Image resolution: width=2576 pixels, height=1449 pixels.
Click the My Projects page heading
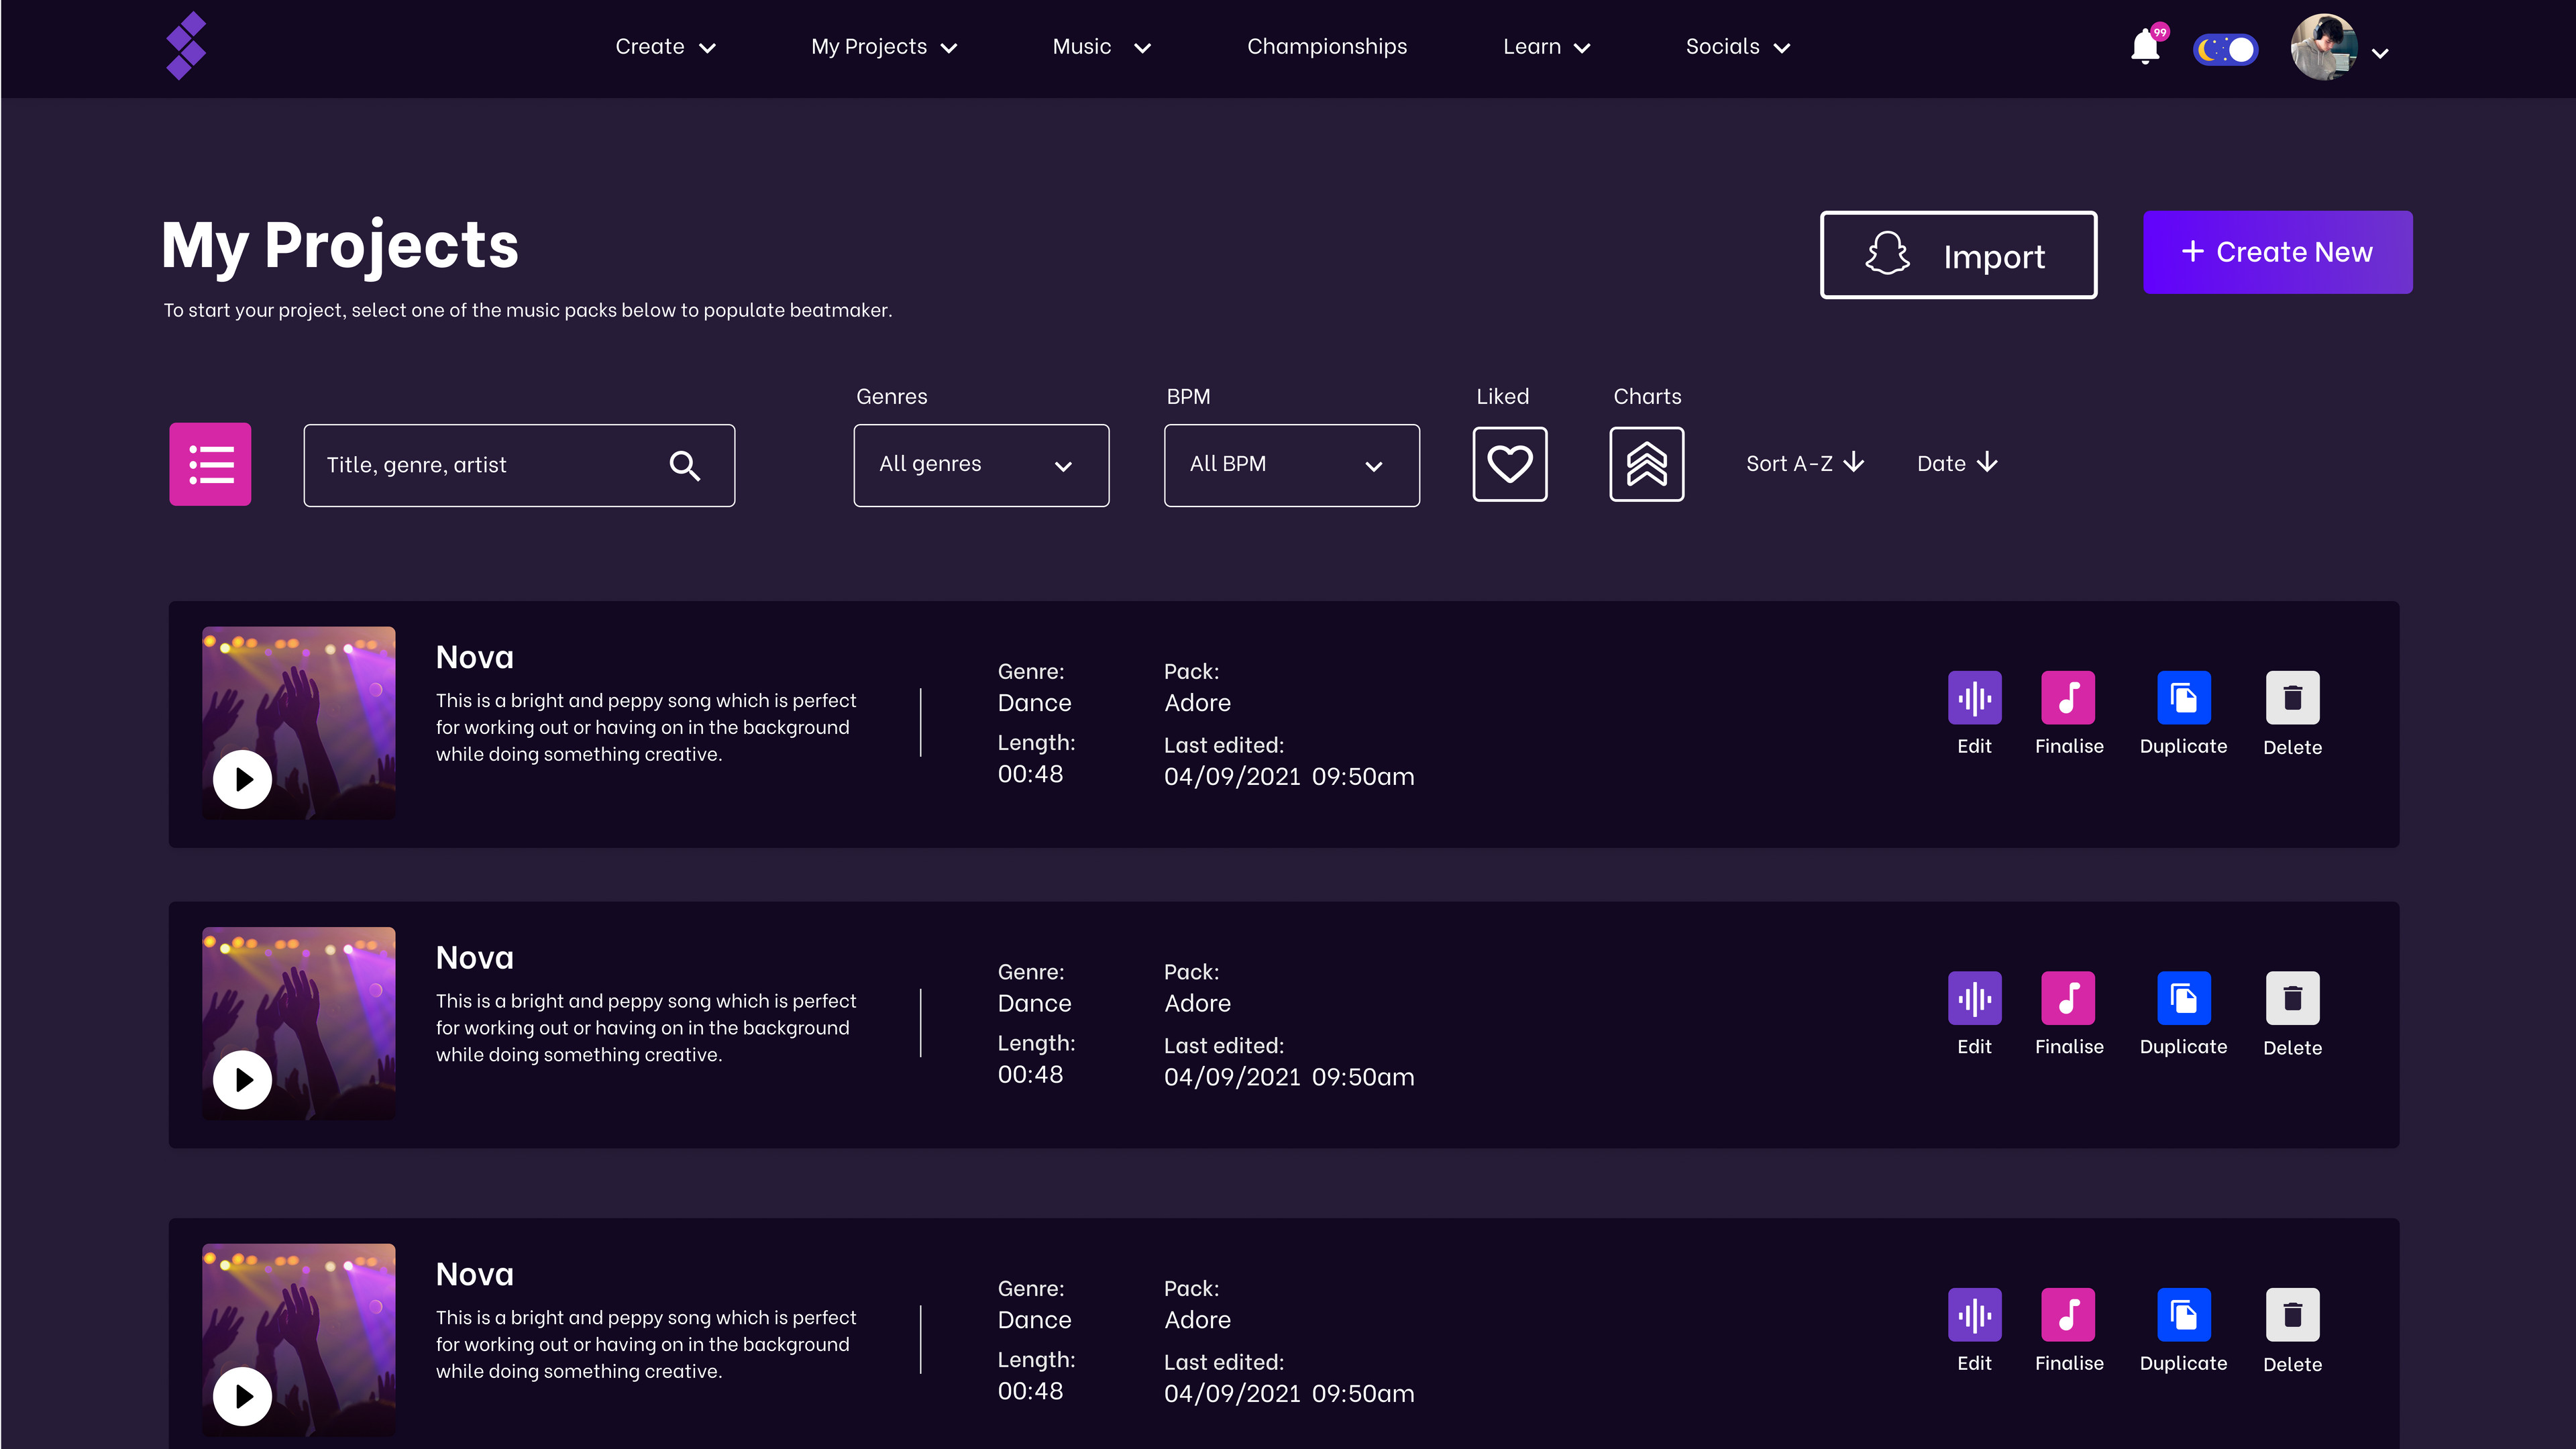pos(340,246)
